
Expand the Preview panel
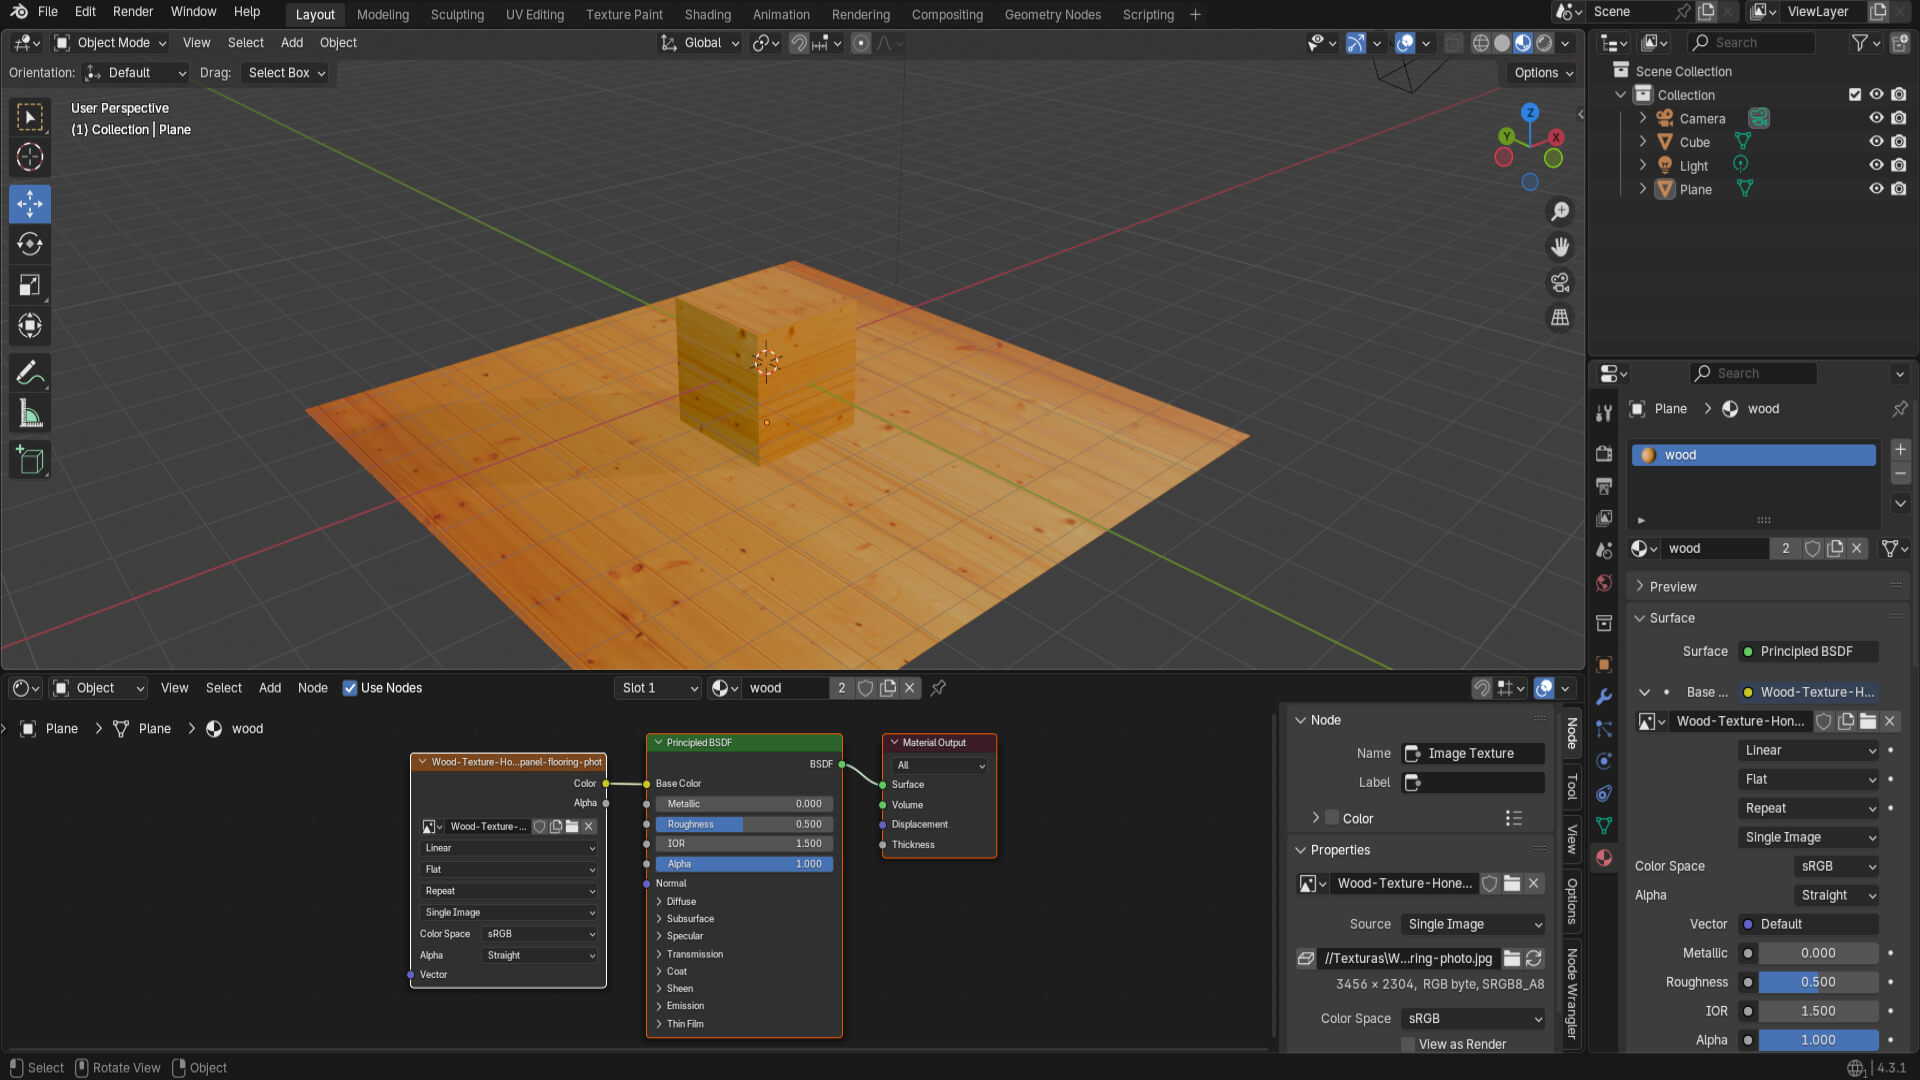pyautogui.click(x=1672, y=587)
